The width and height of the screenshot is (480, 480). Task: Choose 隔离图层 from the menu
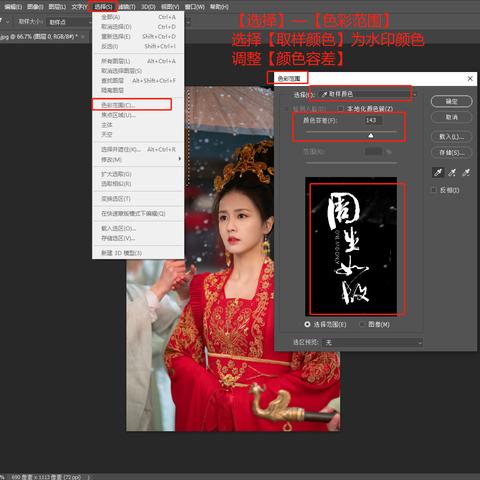pyautogui.click(x=138, y=90)
